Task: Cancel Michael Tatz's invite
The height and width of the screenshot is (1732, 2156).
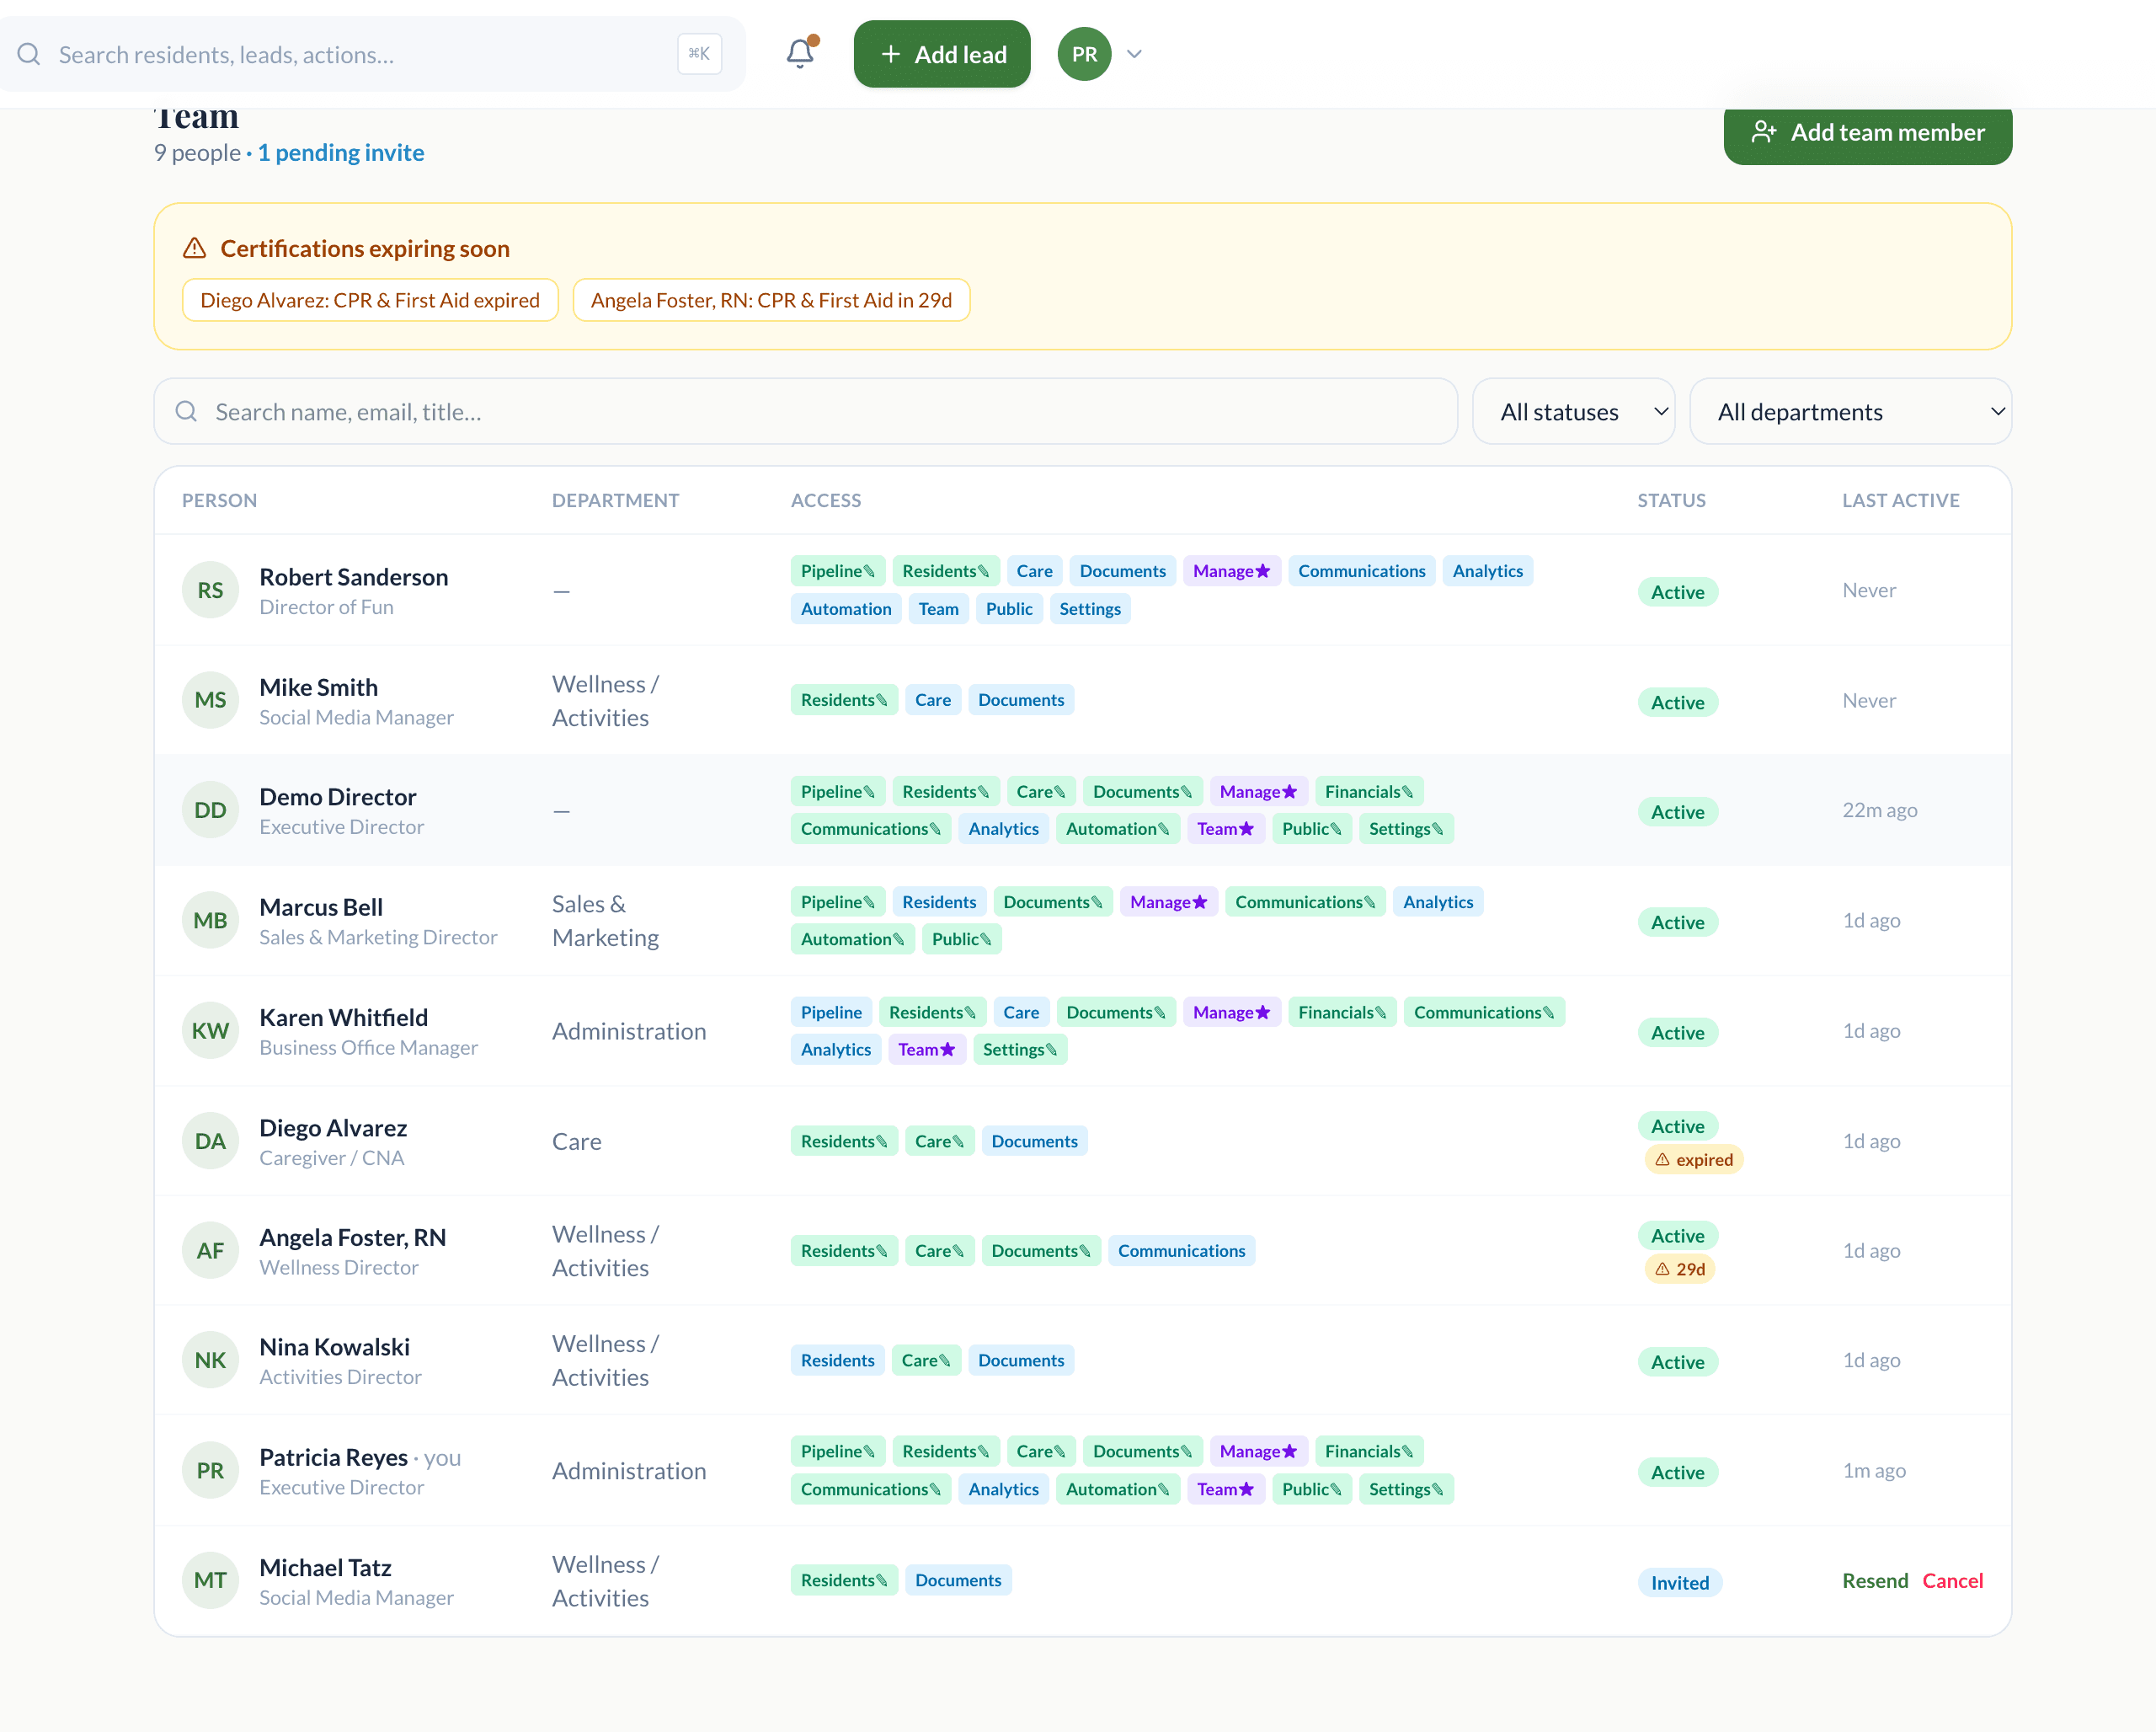Action: 1952,1581
